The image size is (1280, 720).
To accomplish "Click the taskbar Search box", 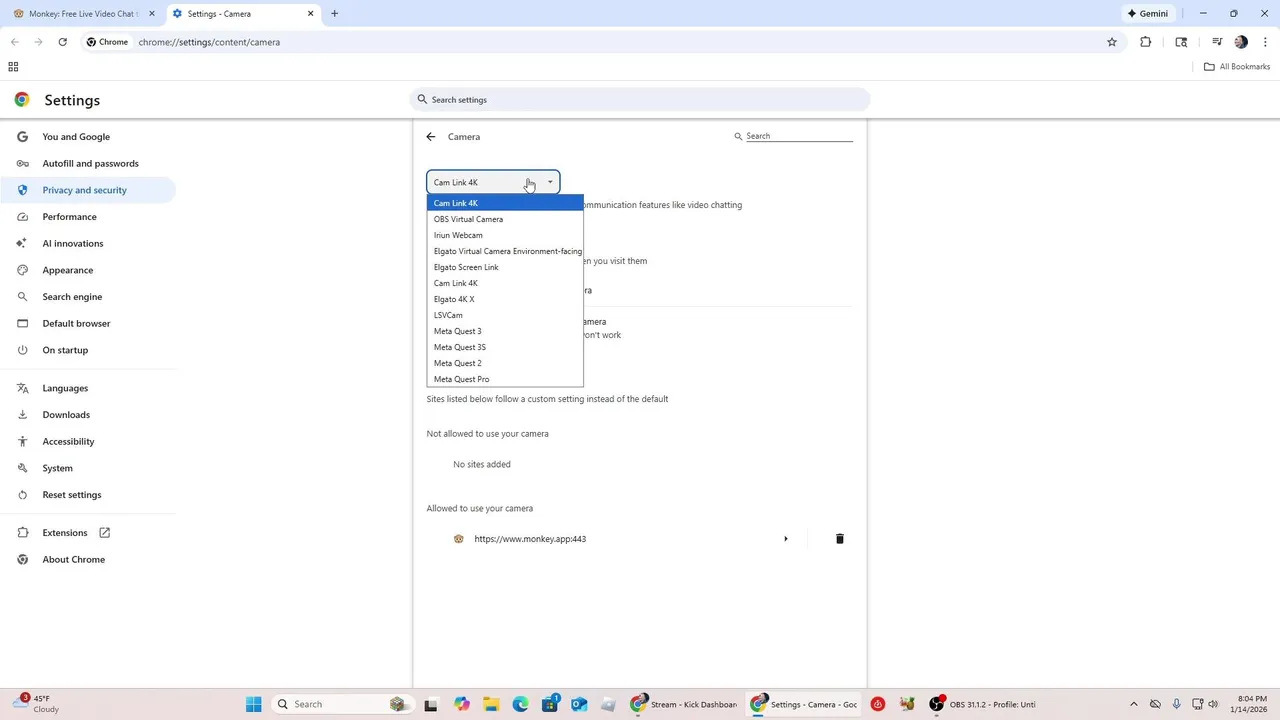I will 342,704.
